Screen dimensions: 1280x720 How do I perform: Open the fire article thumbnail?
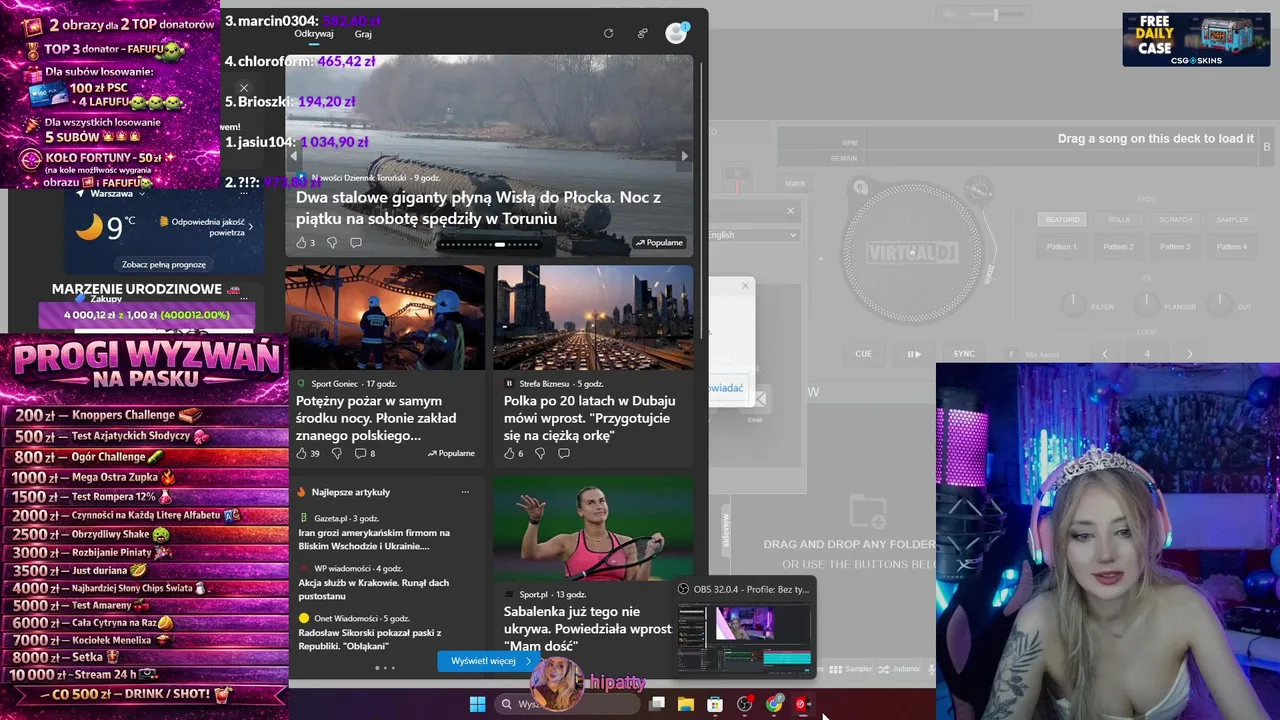[x=385, y=317]
